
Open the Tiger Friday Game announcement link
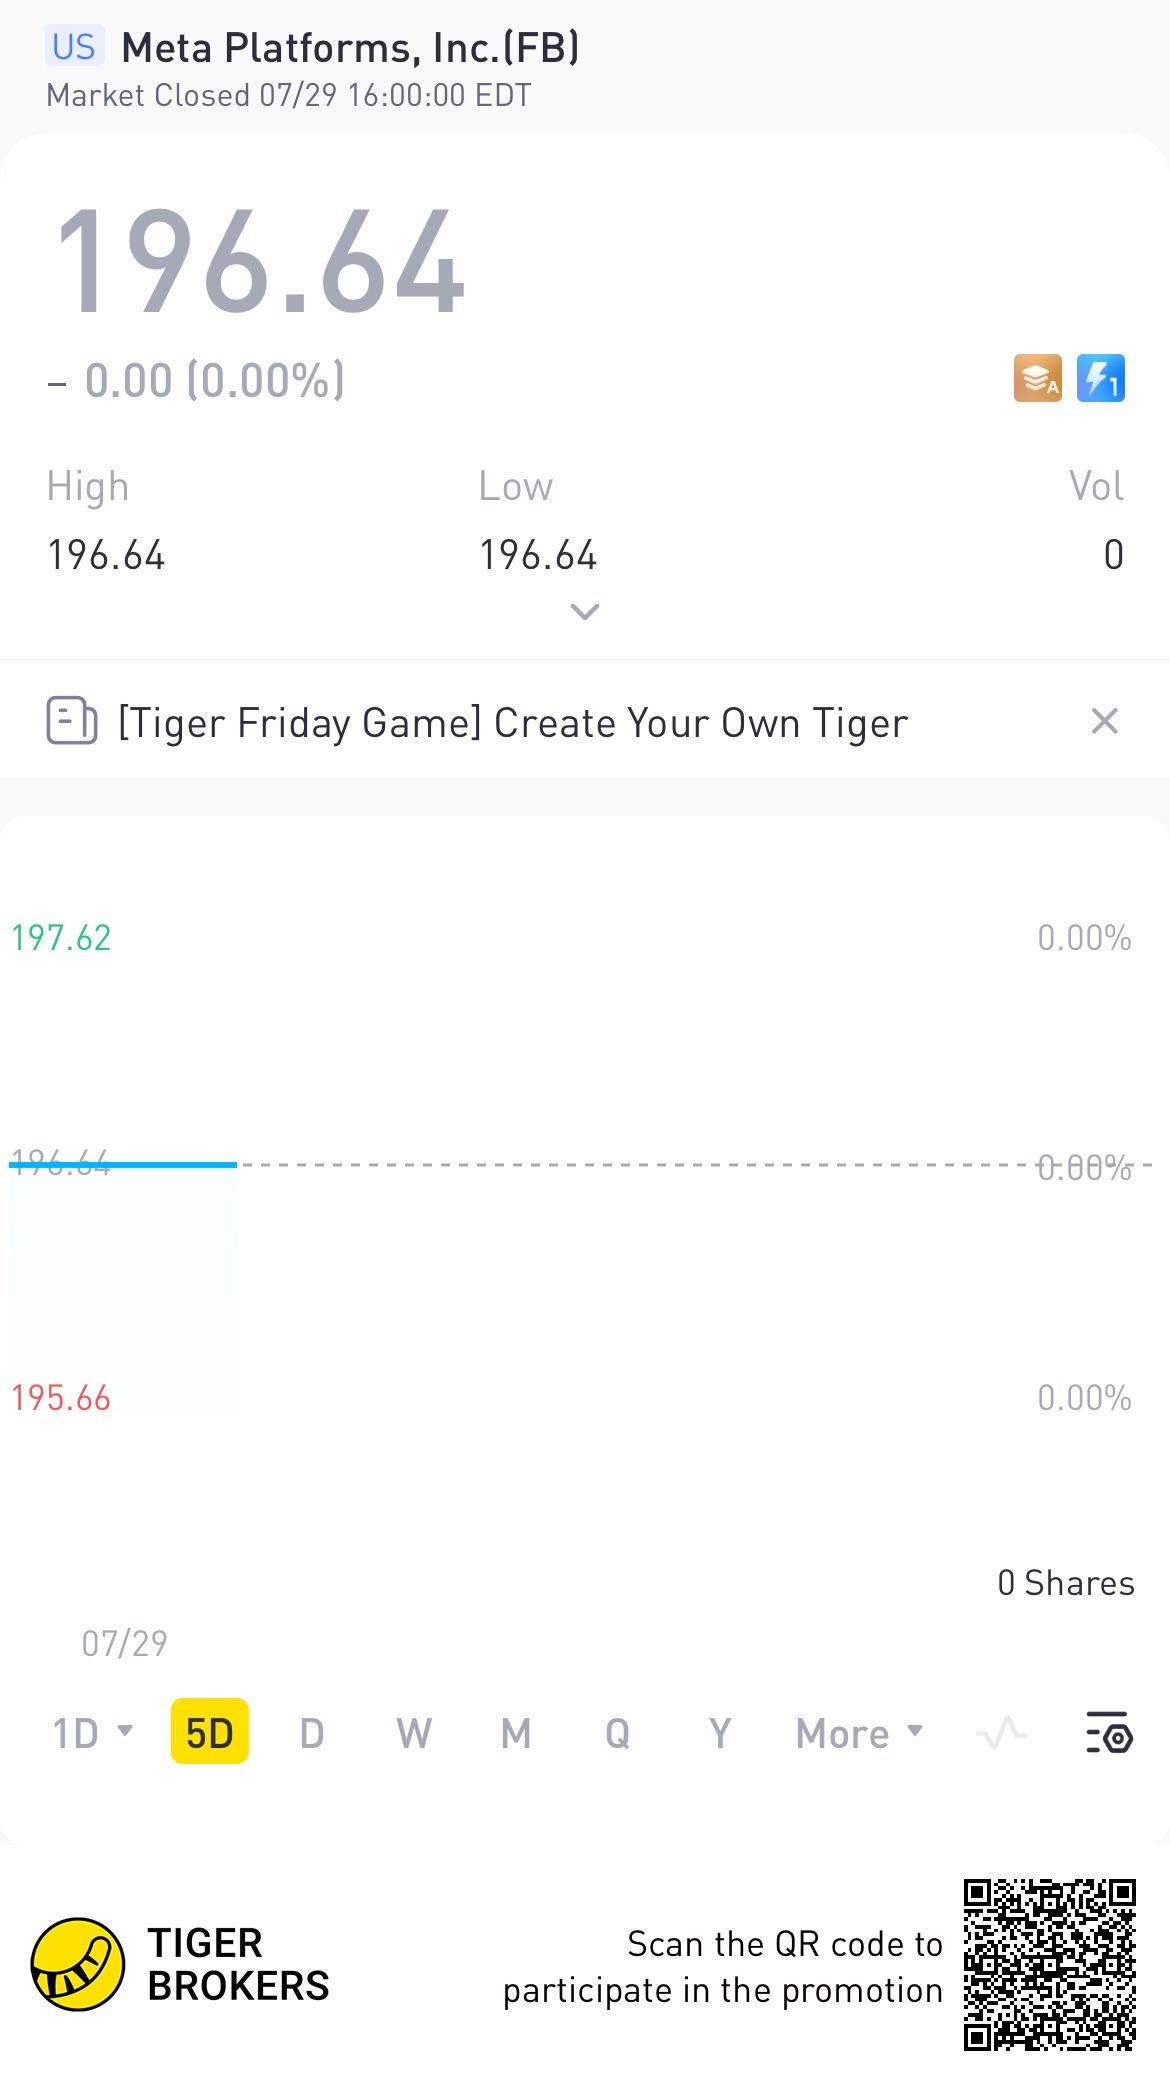point(512,723)
